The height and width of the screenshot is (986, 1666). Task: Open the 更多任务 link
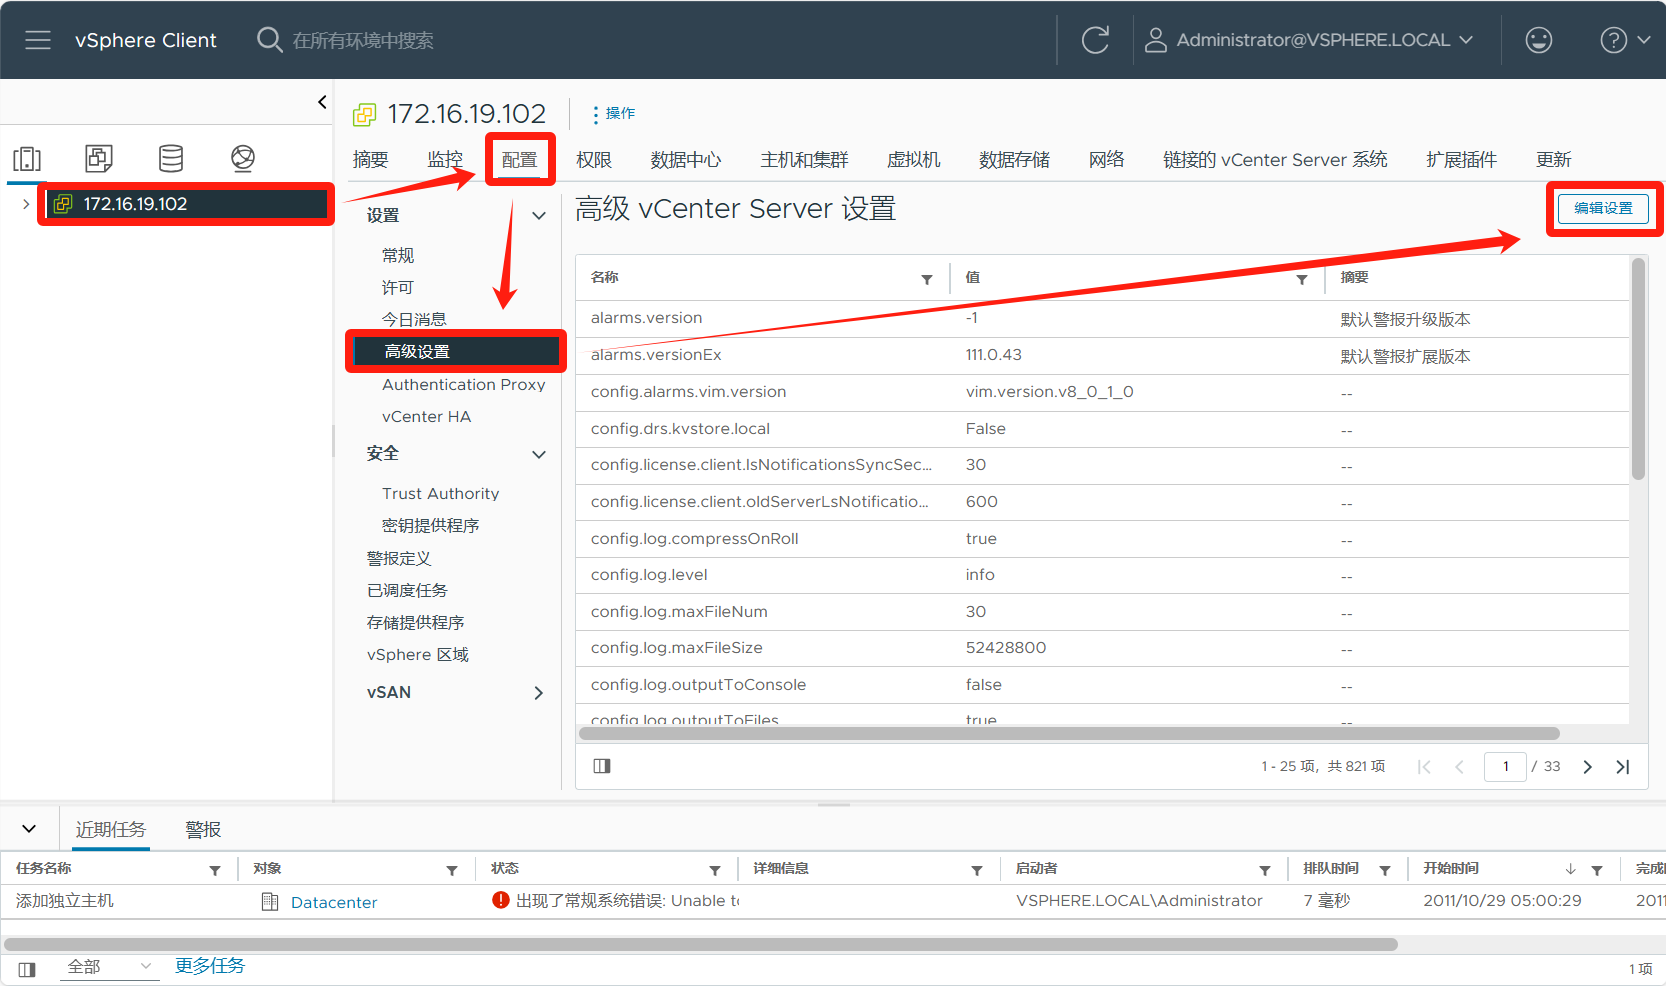click(210, 966)
